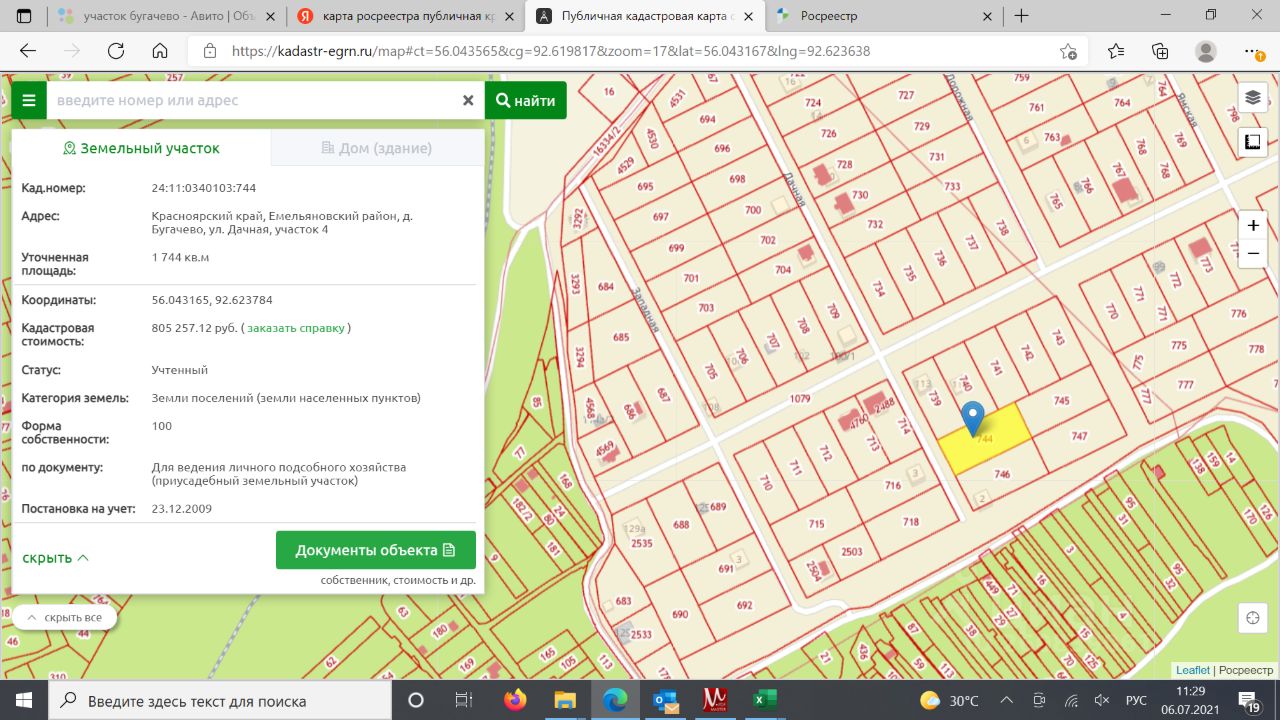
Task: Open Outlook from taskbar
Action: [665, 700]
